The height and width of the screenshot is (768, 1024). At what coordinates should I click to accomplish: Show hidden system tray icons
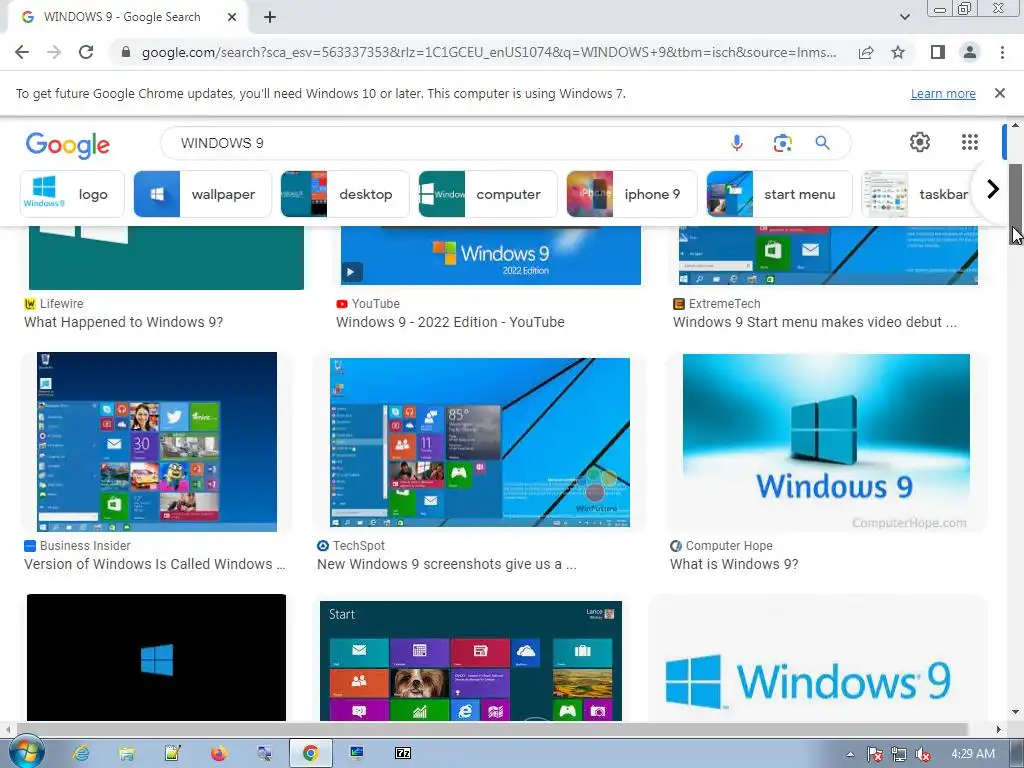[x=850, y=754]
